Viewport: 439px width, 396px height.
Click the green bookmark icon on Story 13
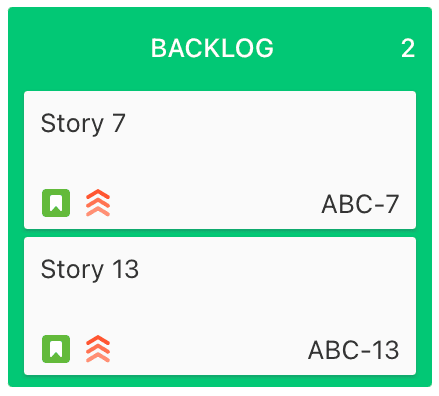[56, 349]
